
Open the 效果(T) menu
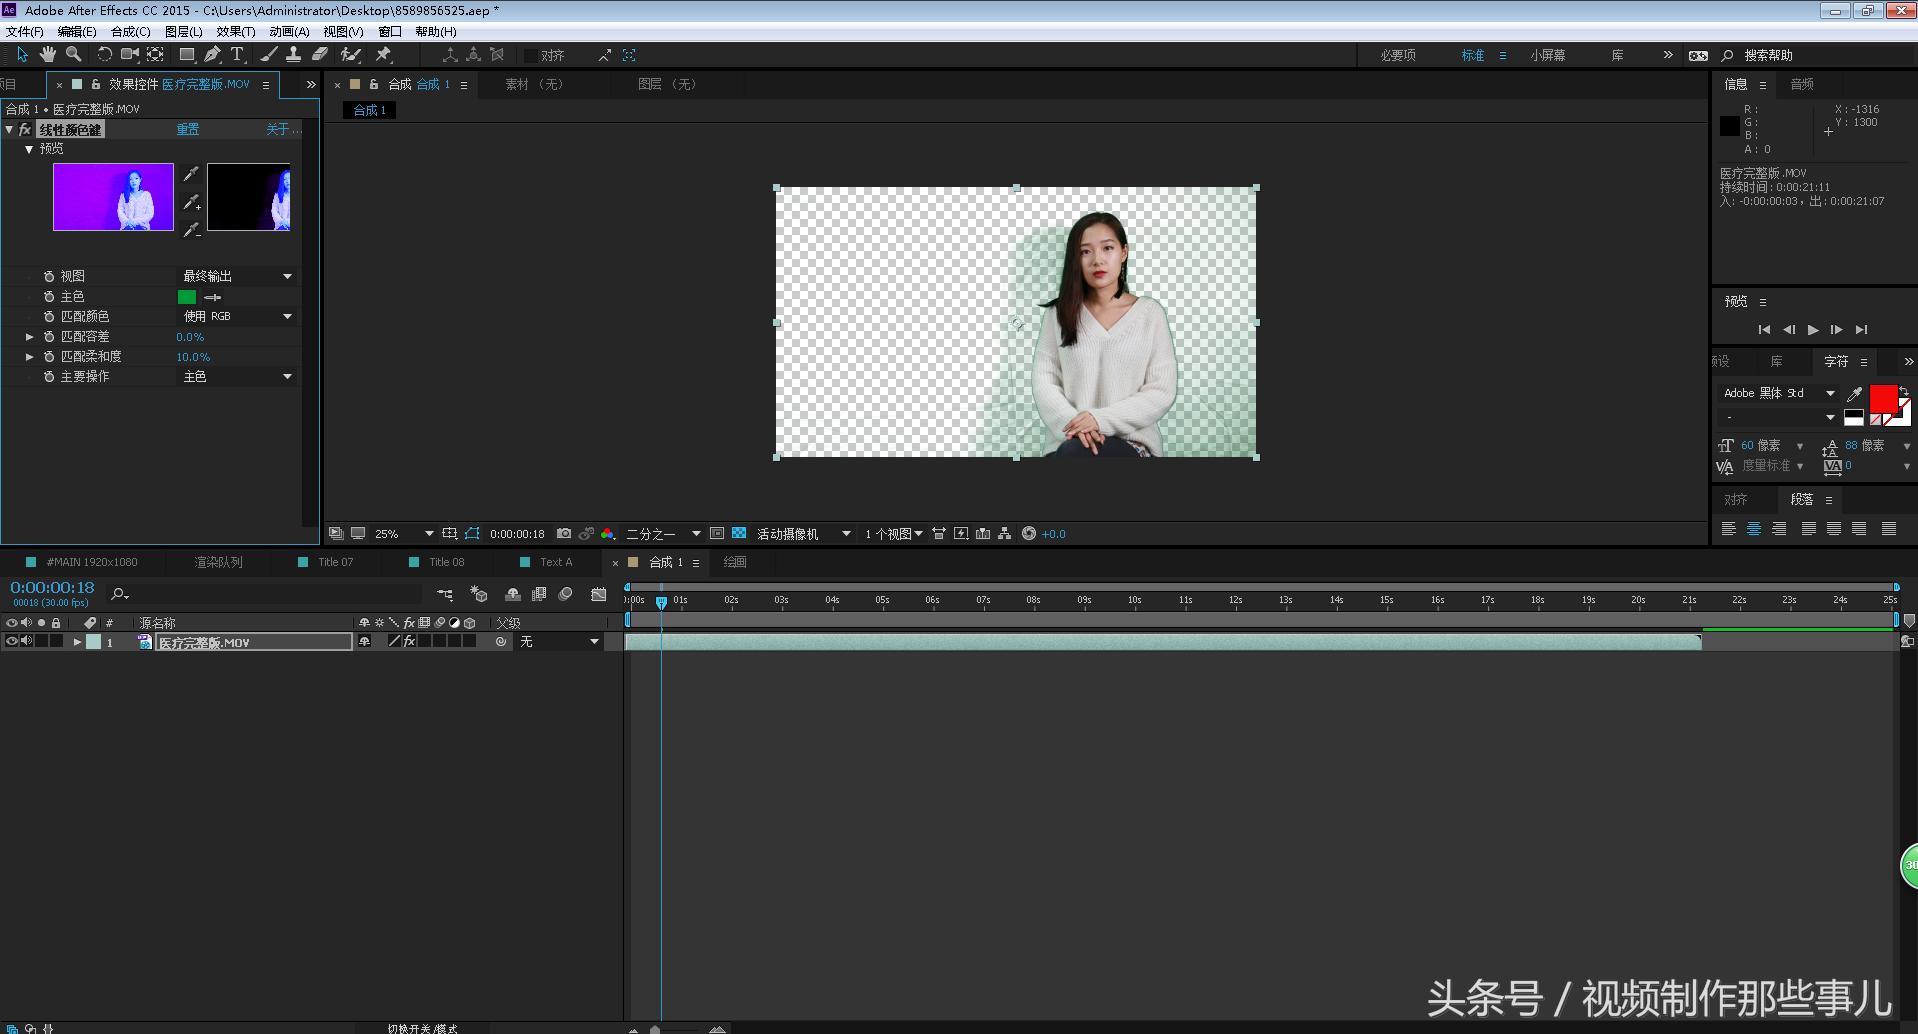[x=235, y=32]
